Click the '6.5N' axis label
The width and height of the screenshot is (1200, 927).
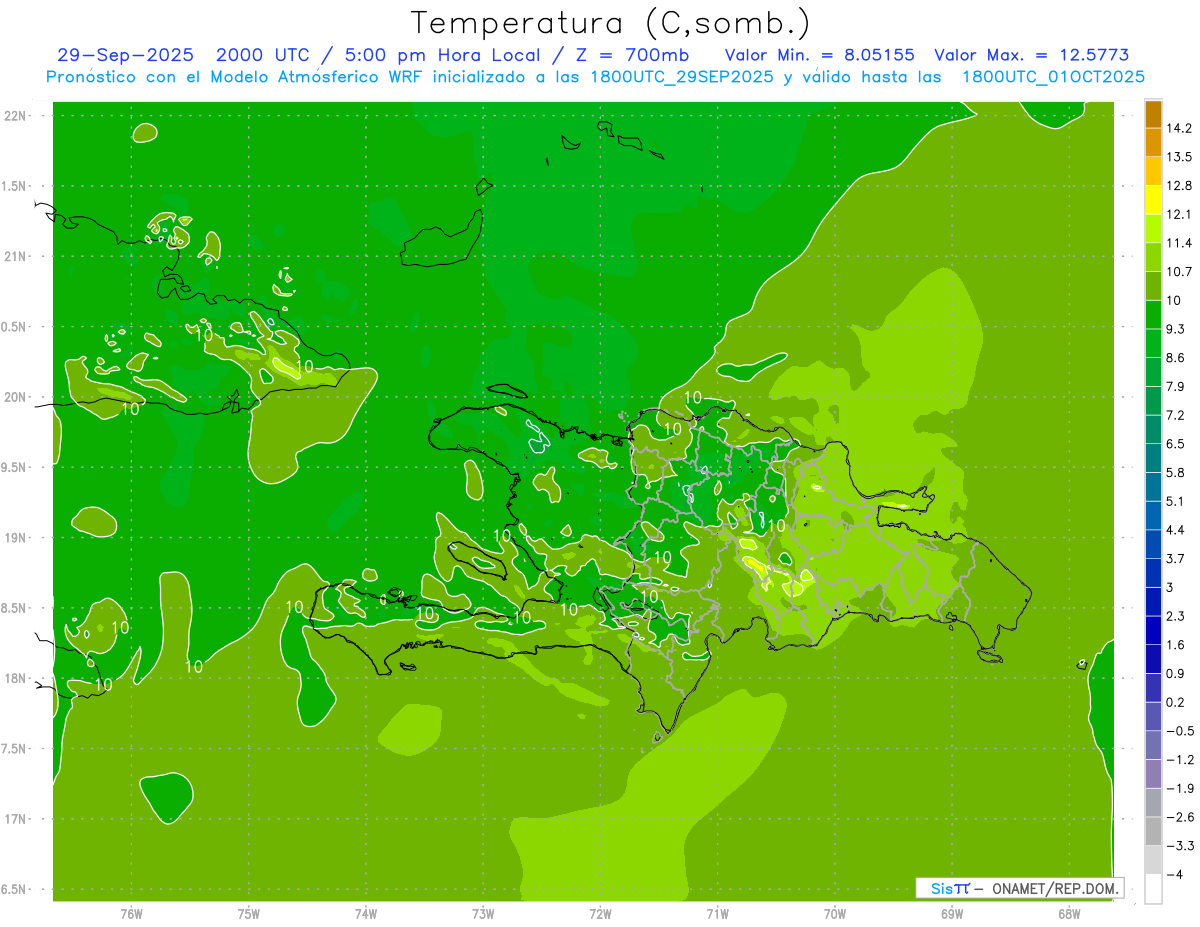click(x=15, y=889)
